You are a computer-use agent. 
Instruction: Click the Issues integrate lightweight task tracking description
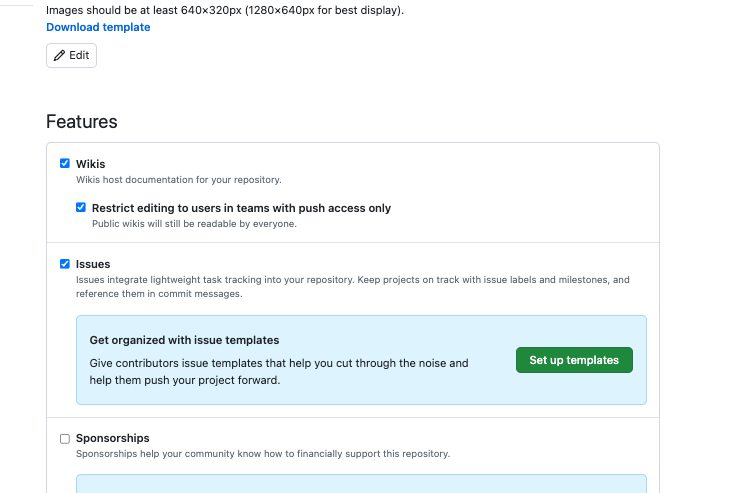tap(353, 286)
